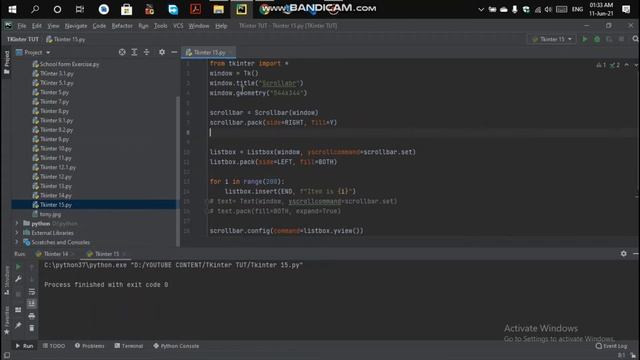
Task: Open the Tkinter 15 run configuration dropdown
Action: (552, 39)
